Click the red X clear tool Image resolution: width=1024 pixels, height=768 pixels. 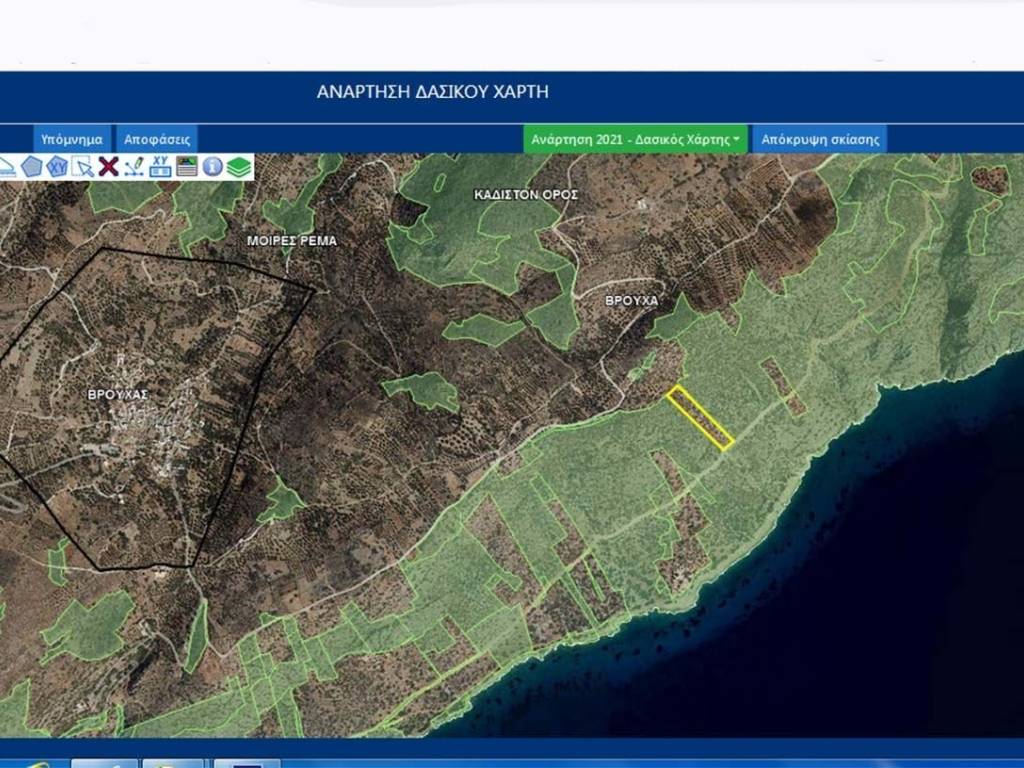[x=109, y=167]
